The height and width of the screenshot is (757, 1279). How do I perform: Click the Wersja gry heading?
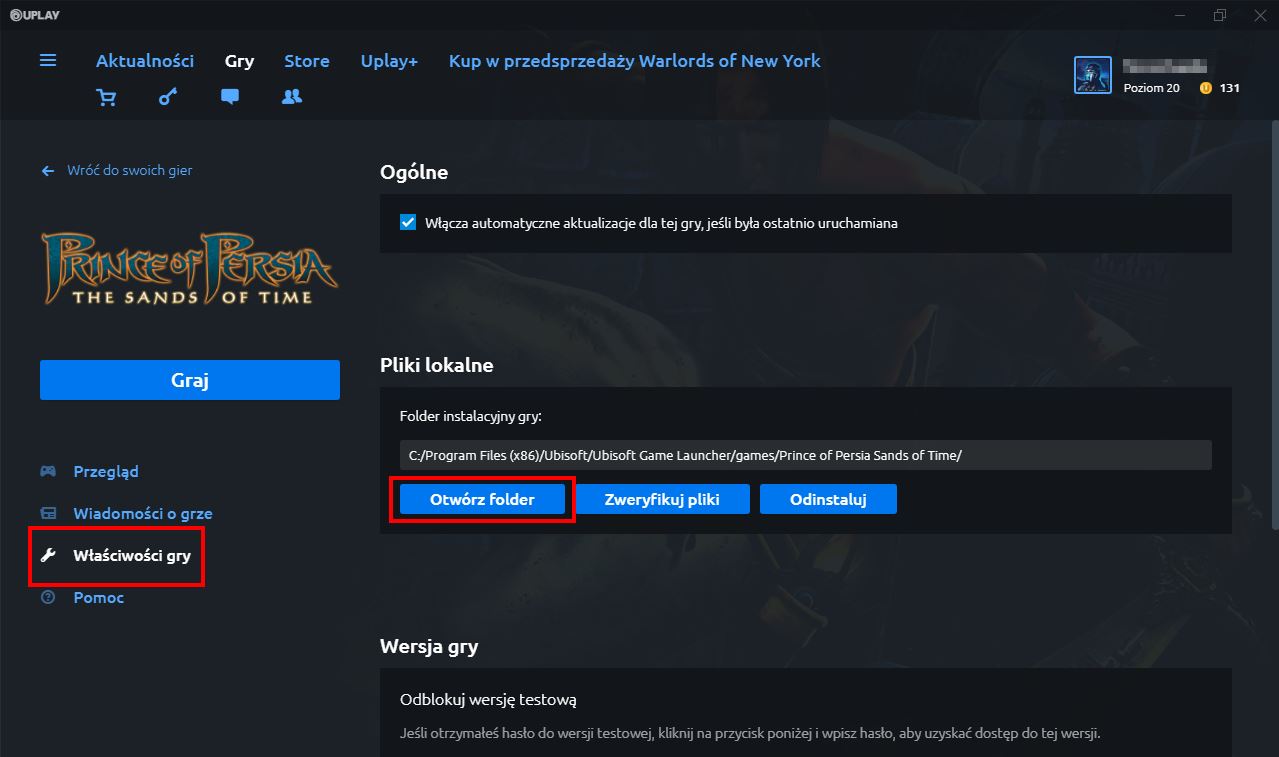[429, 646]
